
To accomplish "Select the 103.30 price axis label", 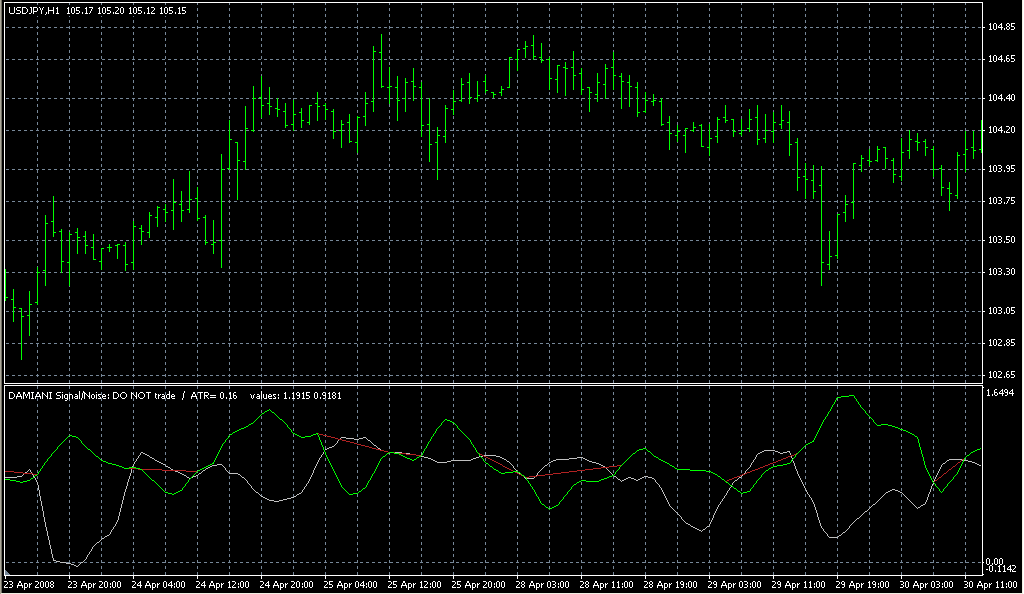I will pos(1001,272).
